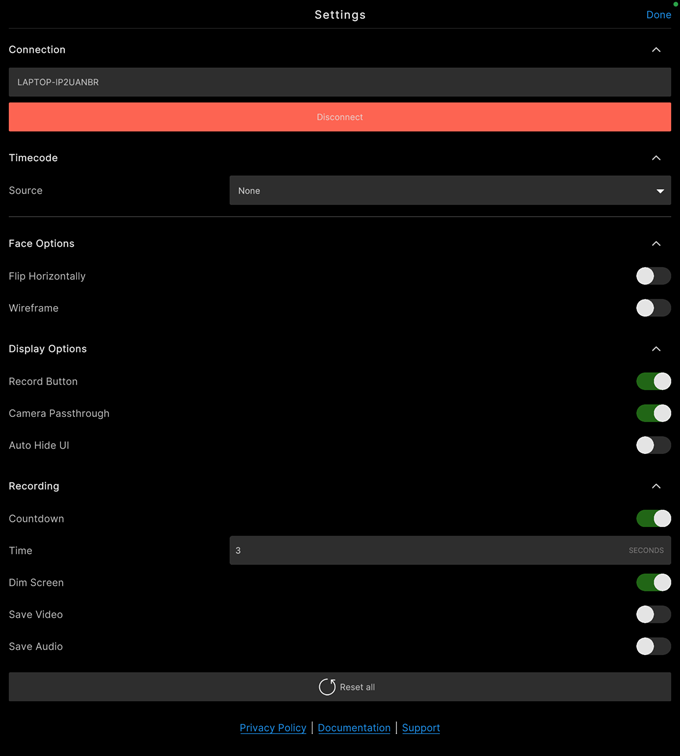Turn off the Record Button switch

click(x=653, y=381)
